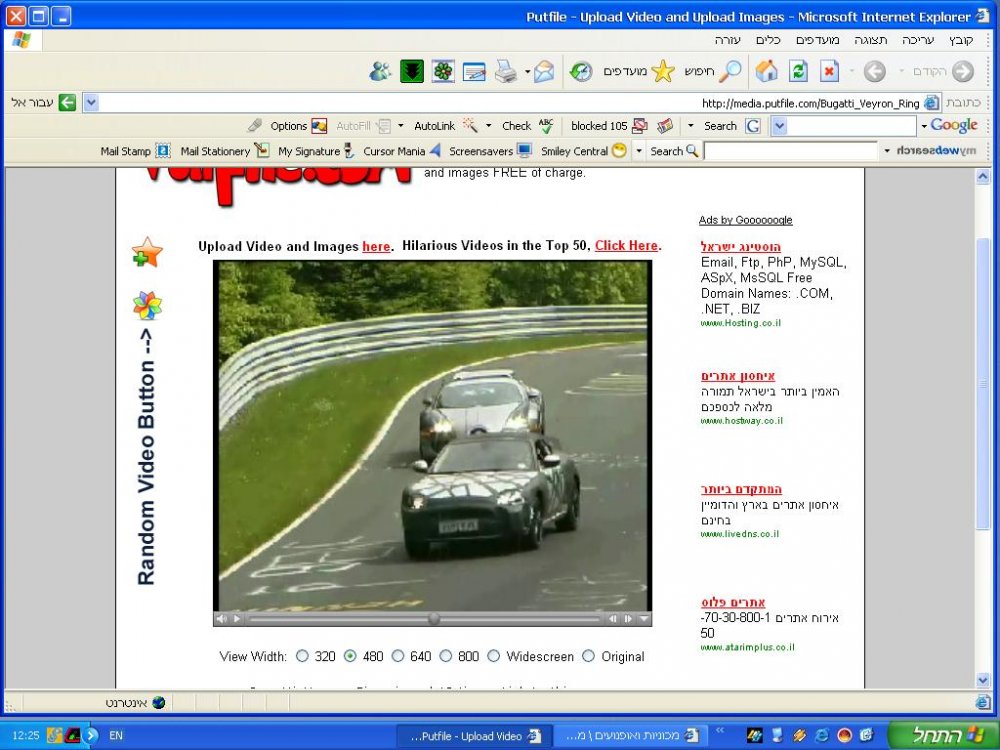Open the עזרה (Help) menu
This screenshot has width=1000, height=750.
(727, 40)
